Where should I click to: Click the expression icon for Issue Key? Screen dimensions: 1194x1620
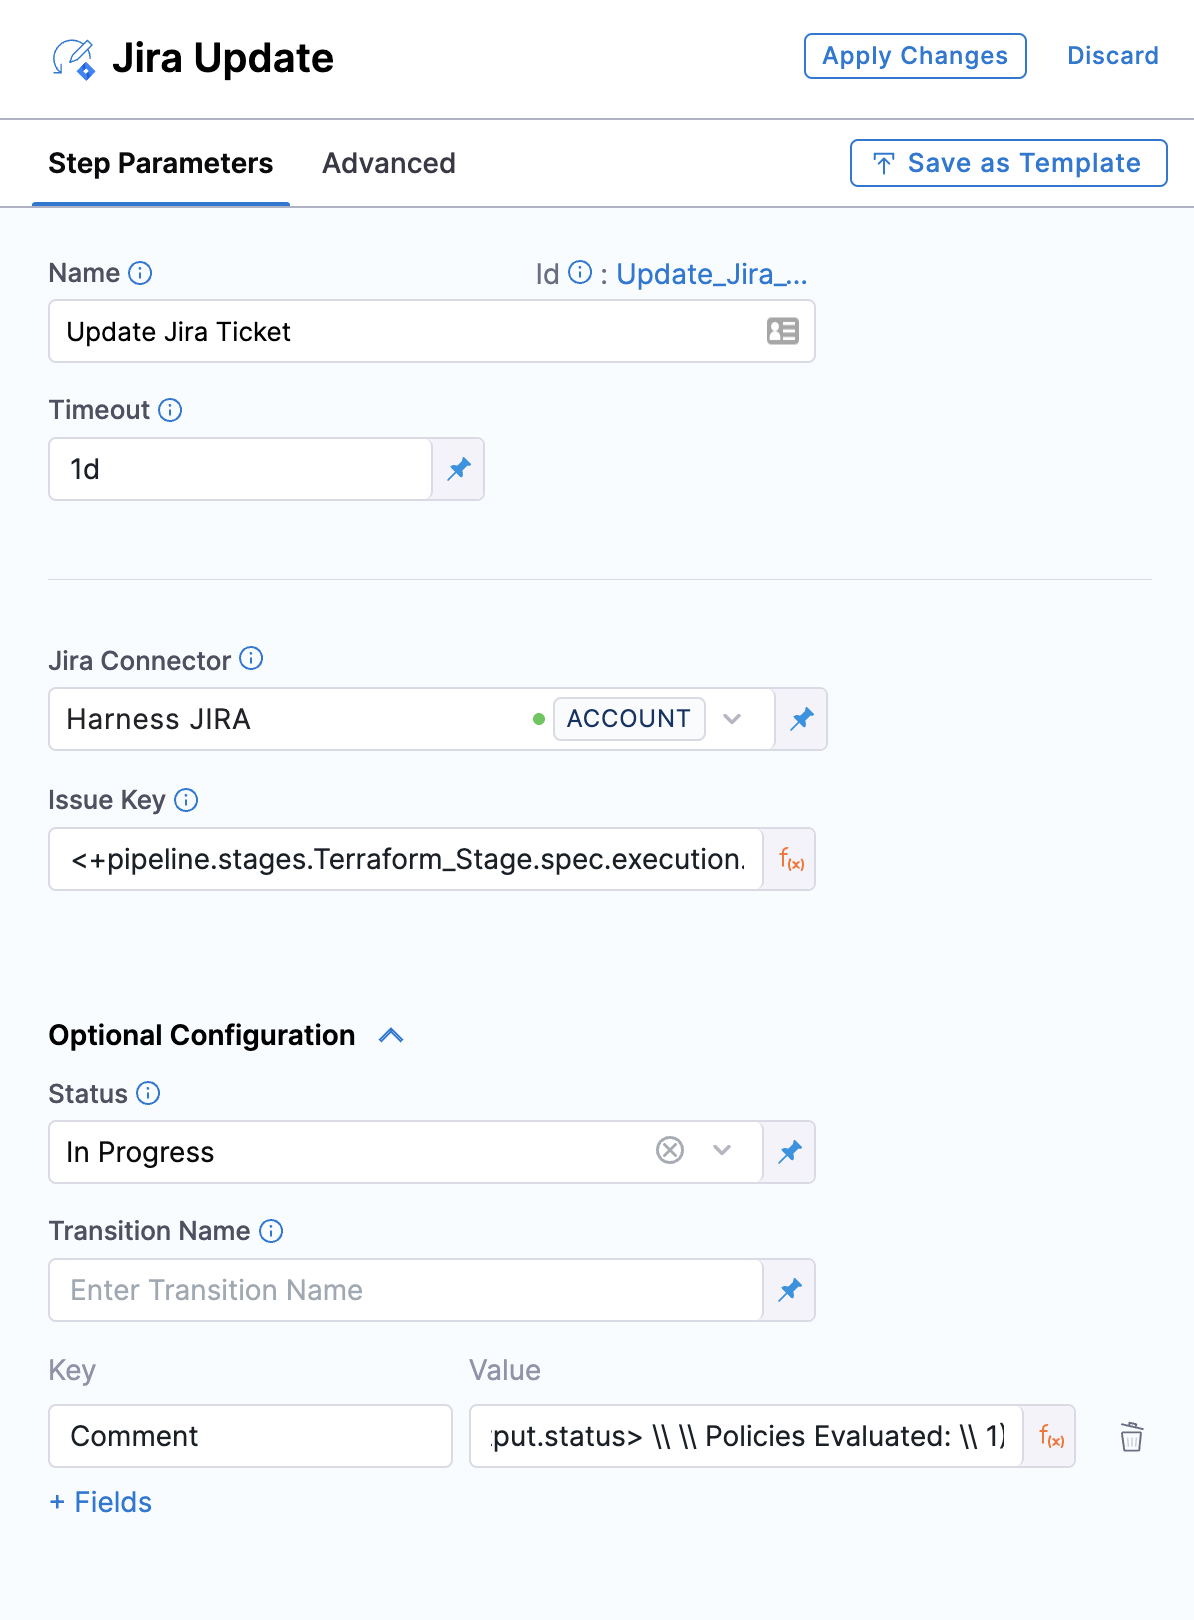(x=791, y=859)
